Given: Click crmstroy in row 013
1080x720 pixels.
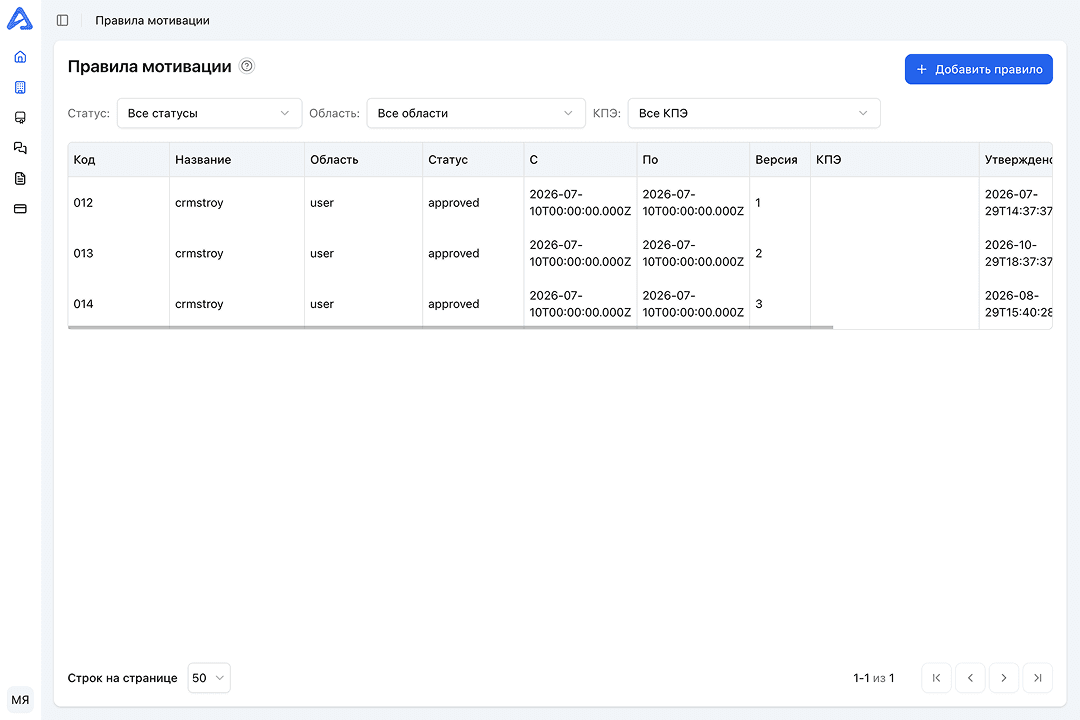Looking at the screenshot, I should pyautogui.click(x=199, y=254).
